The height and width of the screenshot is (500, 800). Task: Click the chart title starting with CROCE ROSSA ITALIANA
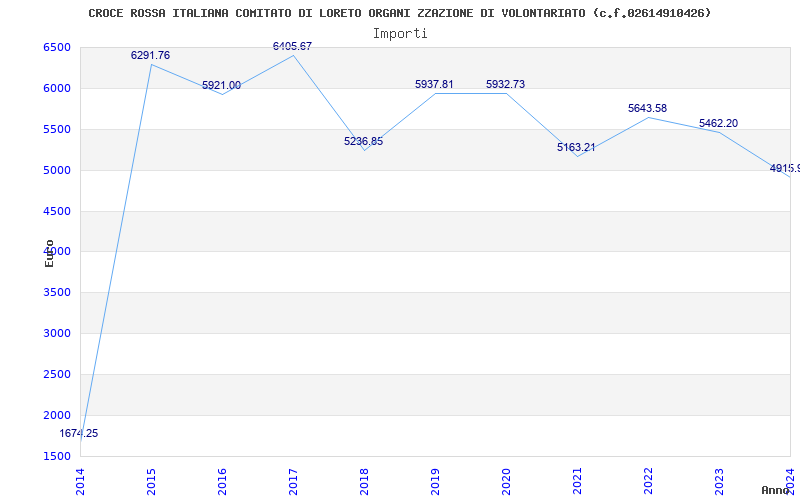tap(399, 13)
